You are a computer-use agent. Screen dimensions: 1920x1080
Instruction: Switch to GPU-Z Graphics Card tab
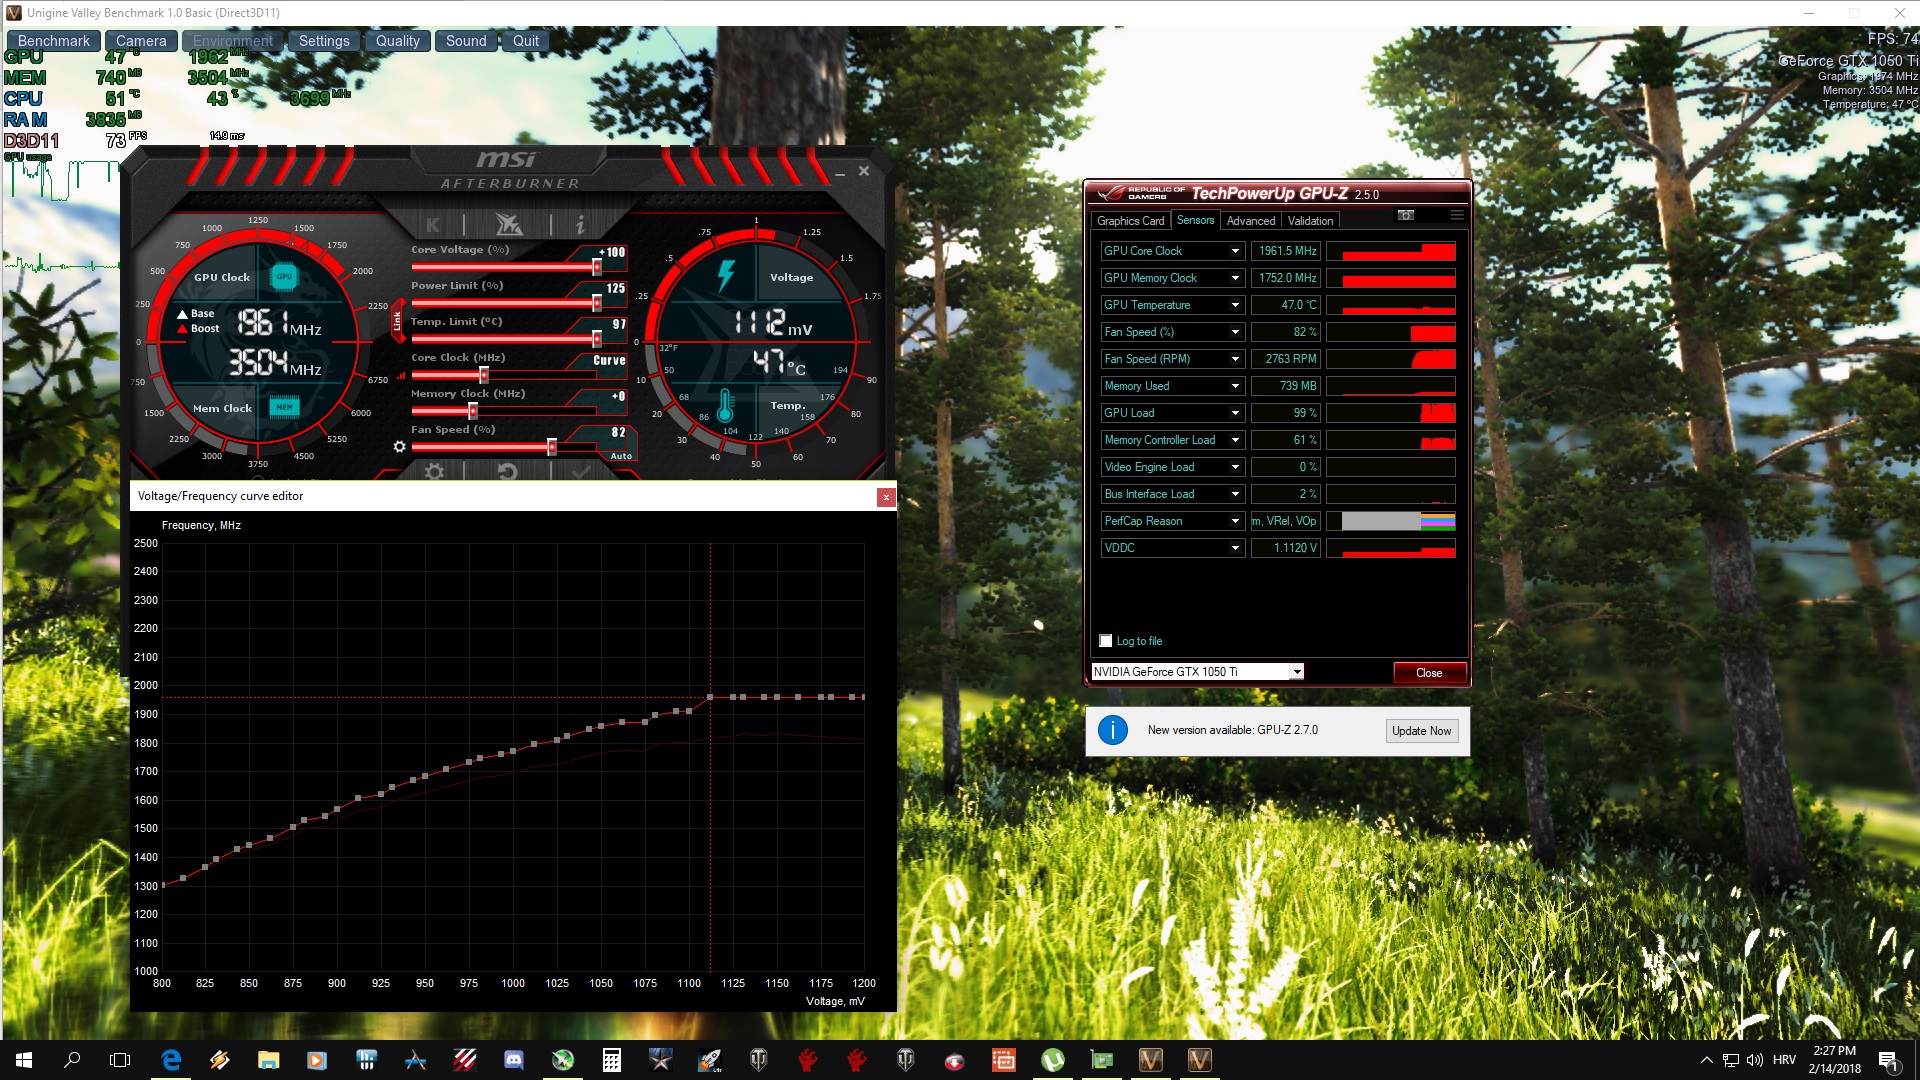click(1130, 221)
